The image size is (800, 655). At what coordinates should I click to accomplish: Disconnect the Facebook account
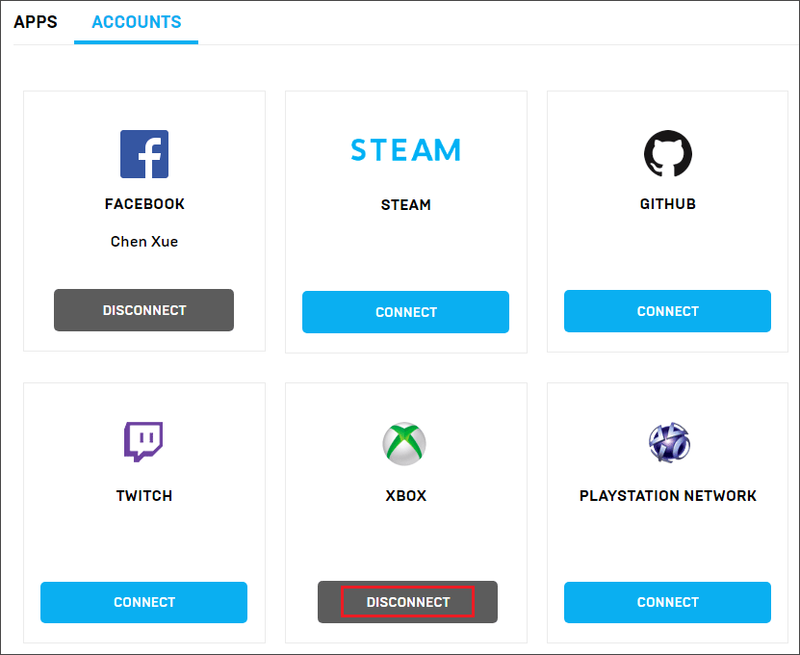pos(144,310)
